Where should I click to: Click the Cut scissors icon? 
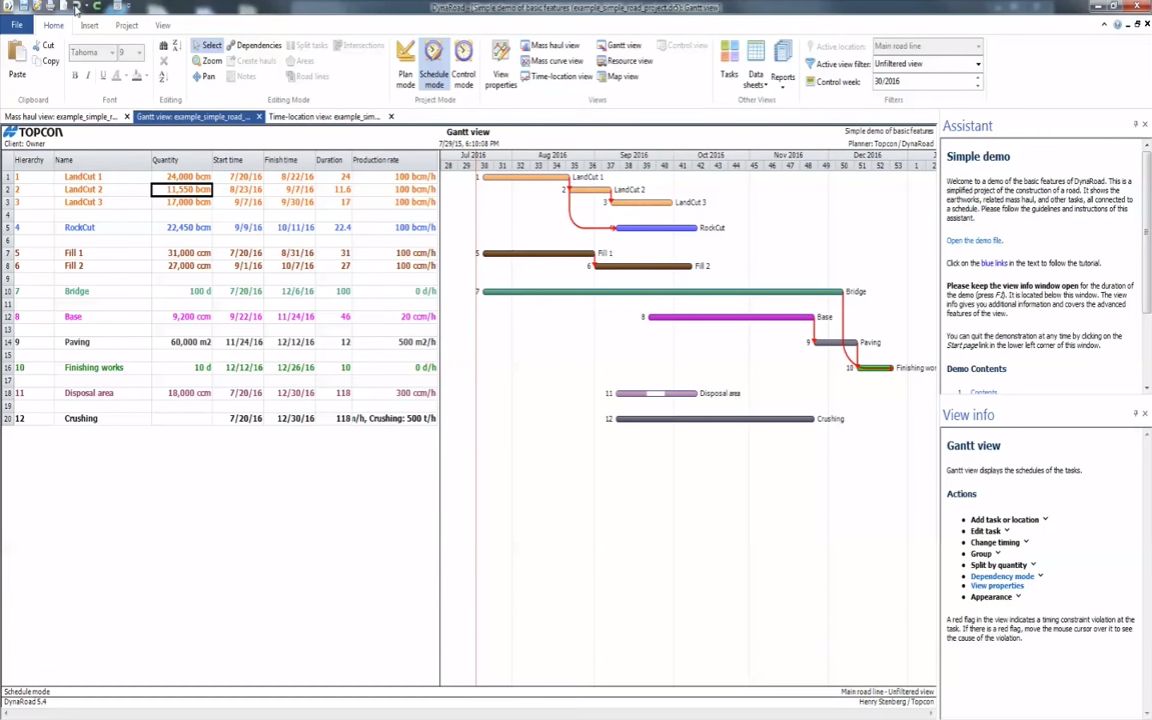pos(37,46)
